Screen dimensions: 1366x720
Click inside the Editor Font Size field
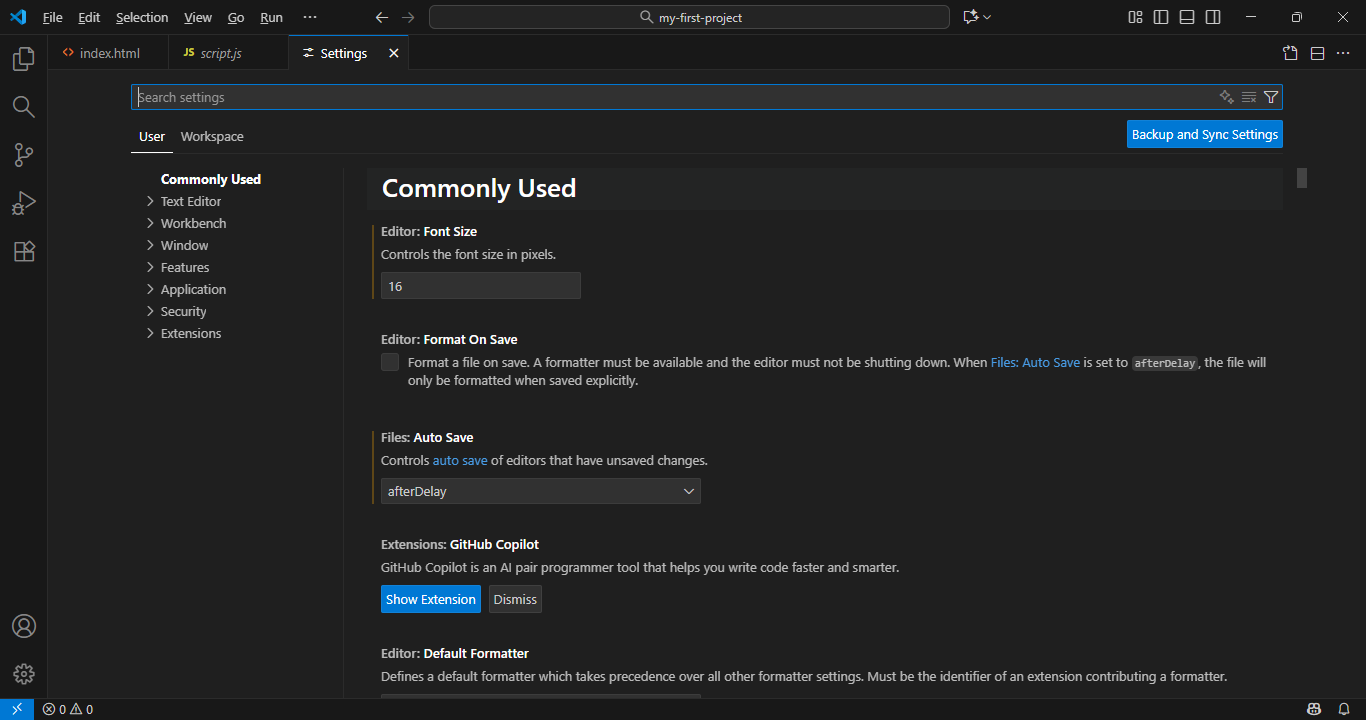pyautogui.click(x=480, y=285)
